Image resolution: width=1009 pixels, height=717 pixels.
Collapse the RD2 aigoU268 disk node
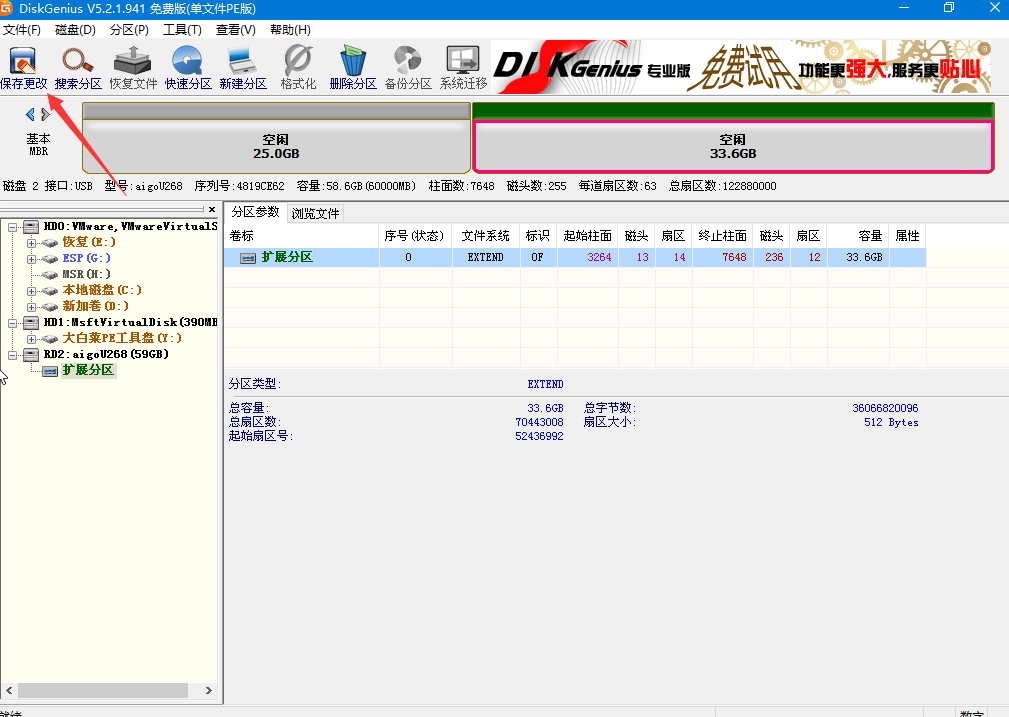(x=12, y=355)
